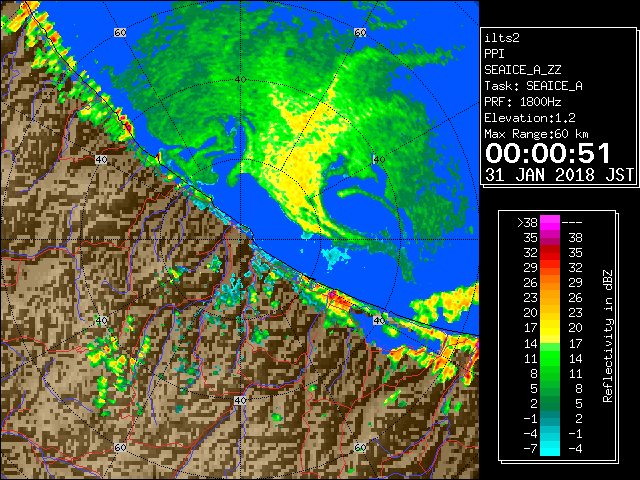The width and height of the screenshot is (640, 480).
Task: Click the Max Range:60 km text
Action: pyautogui.click(x=537, y=134)
